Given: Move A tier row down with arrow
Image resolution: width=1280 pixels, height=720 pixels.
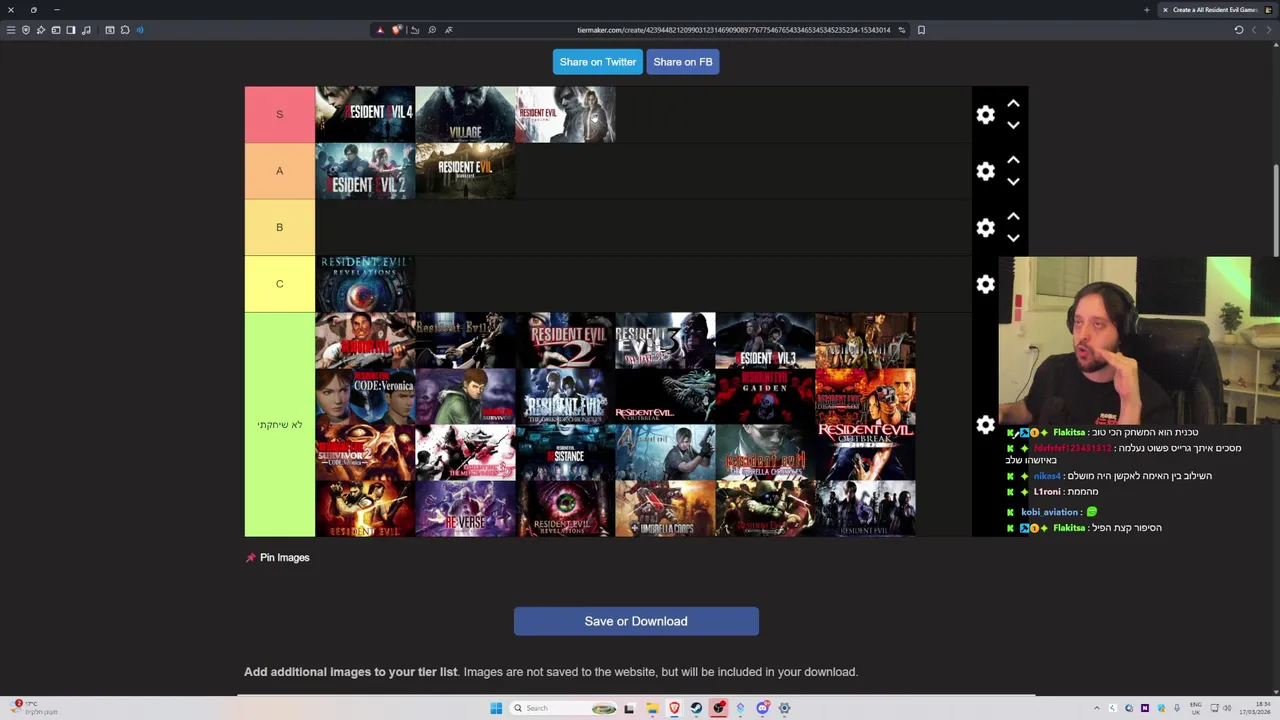Looking at the screenshot, I should (x=1013, y=182).
